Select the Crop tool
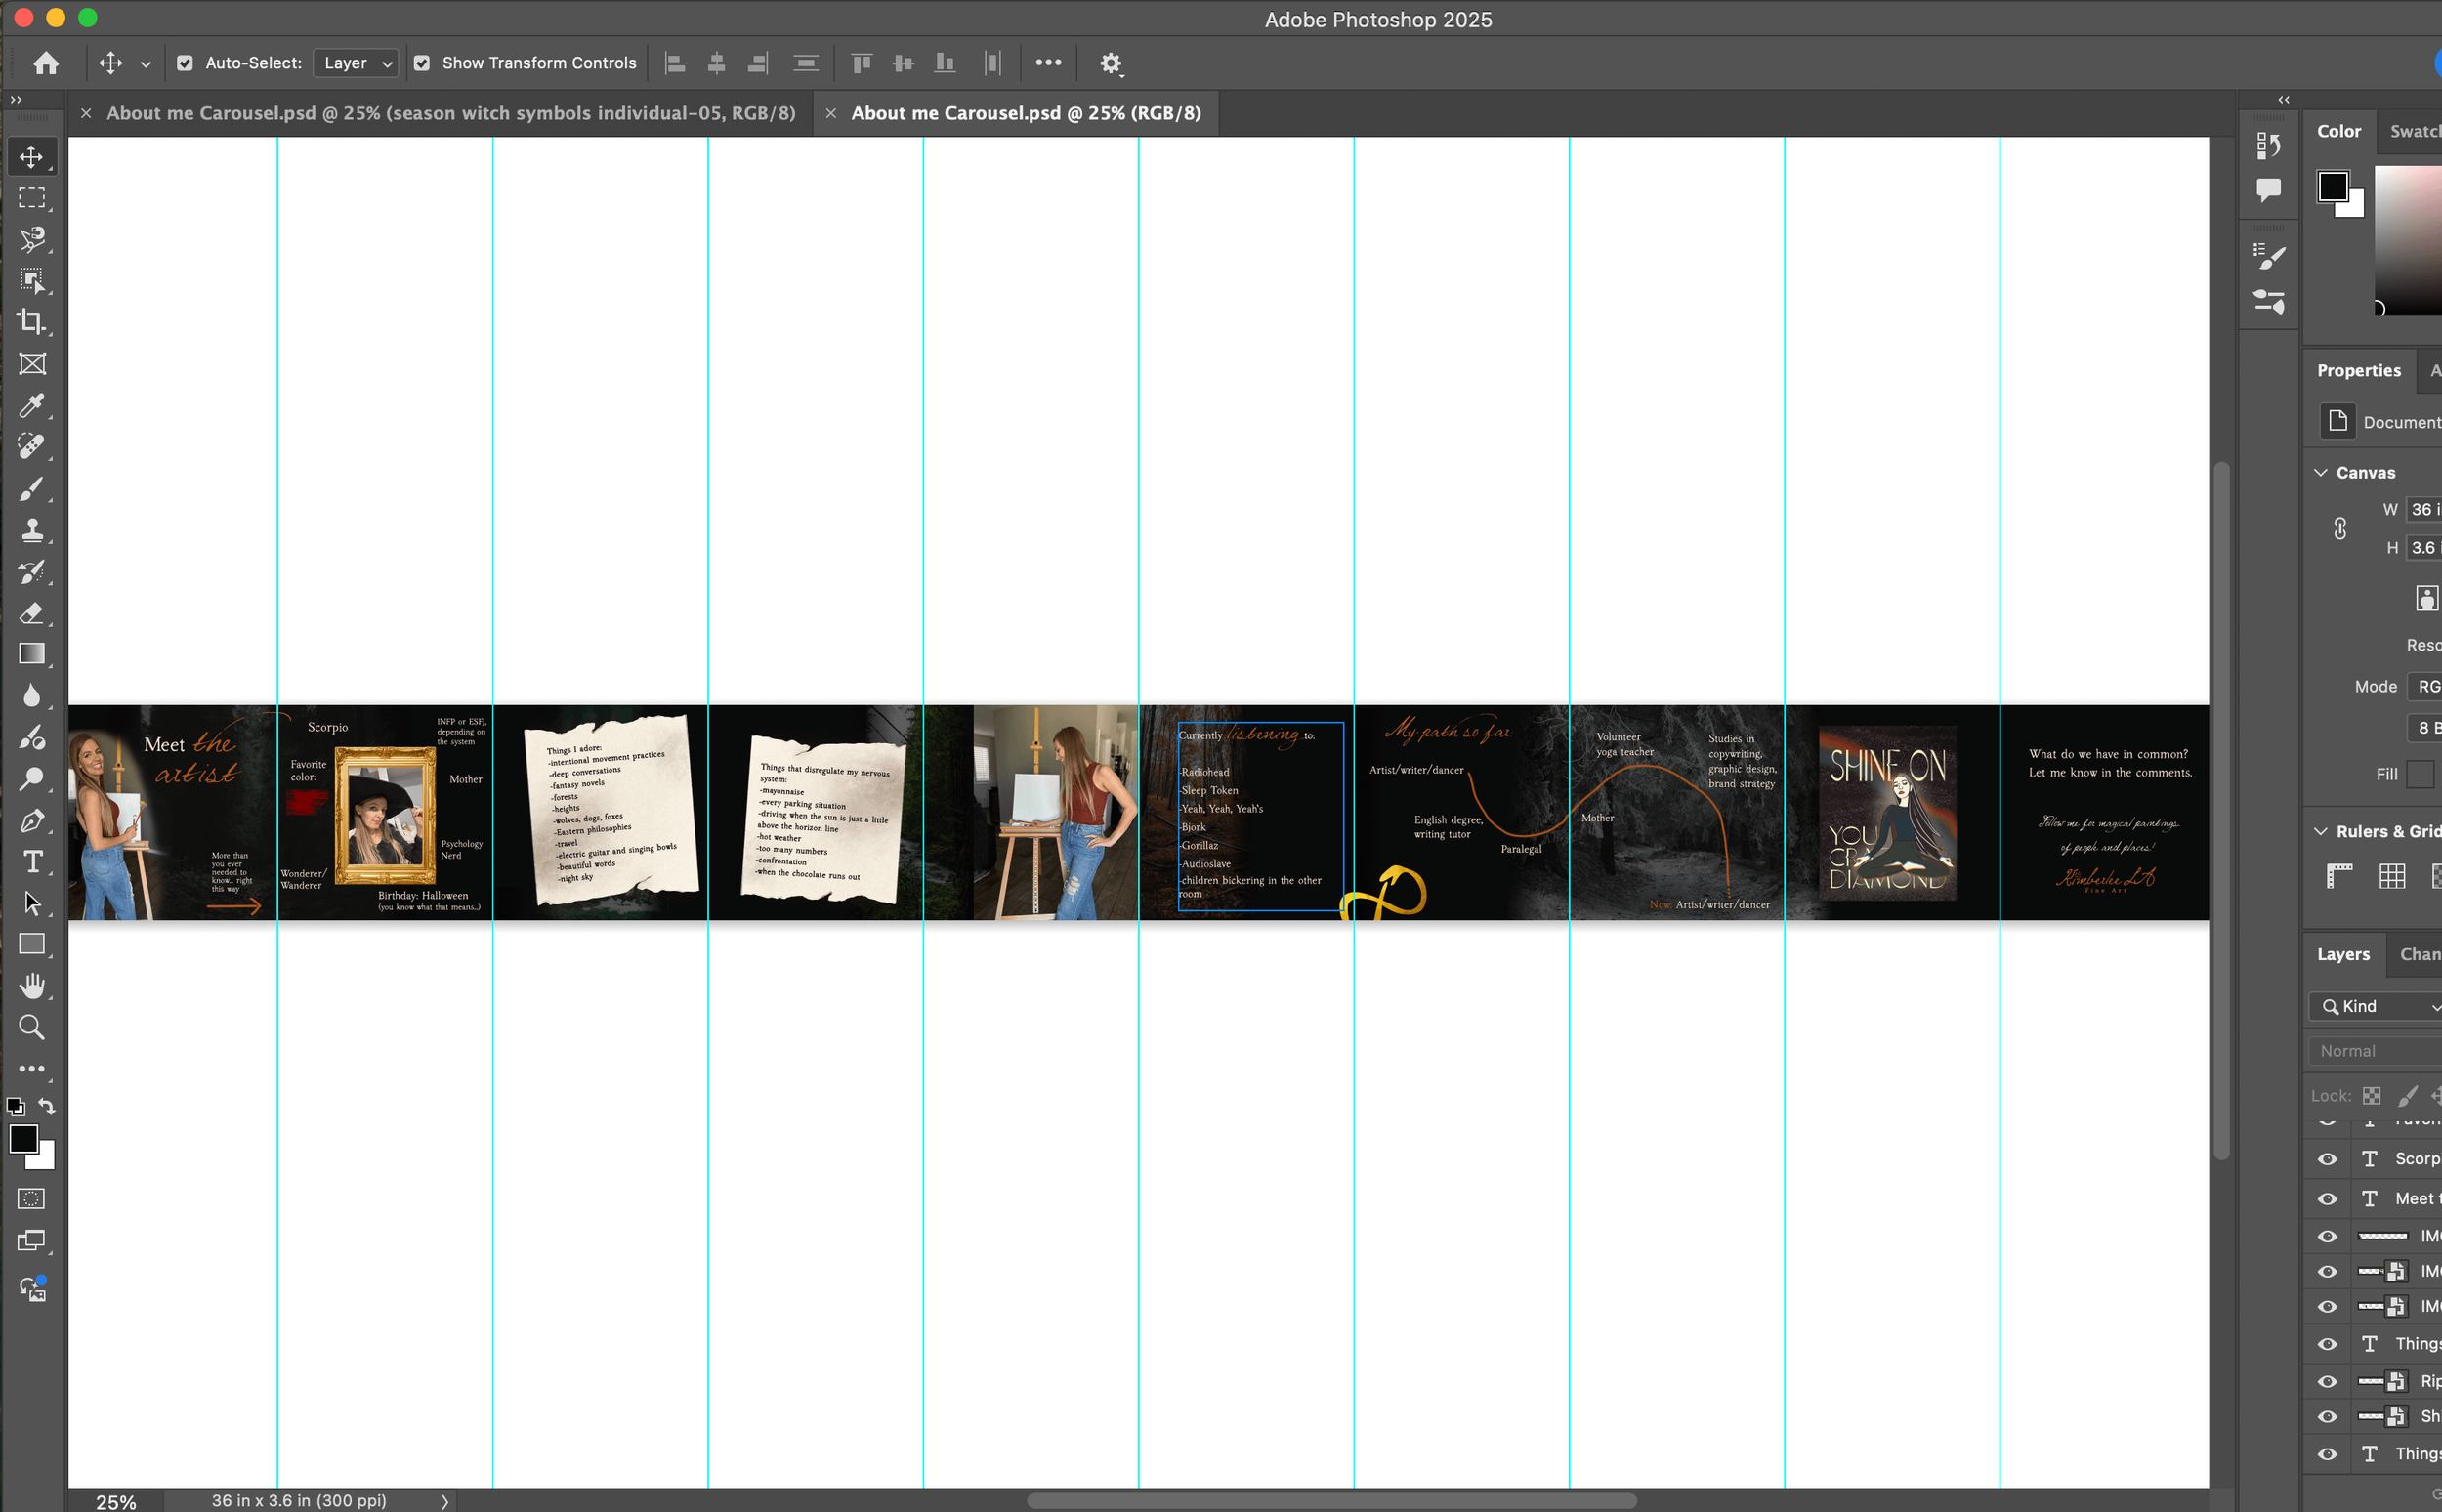 (32, 322)
